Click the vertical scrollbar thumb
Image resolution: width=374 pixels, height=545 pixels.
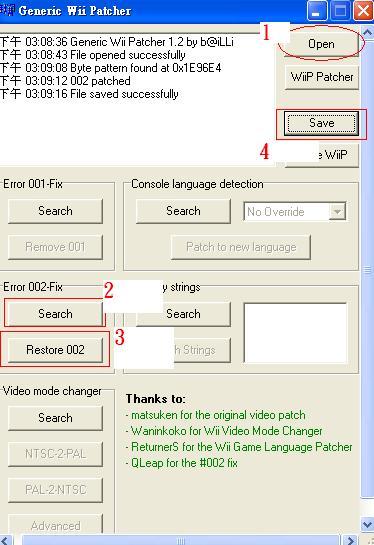[368, 270]
